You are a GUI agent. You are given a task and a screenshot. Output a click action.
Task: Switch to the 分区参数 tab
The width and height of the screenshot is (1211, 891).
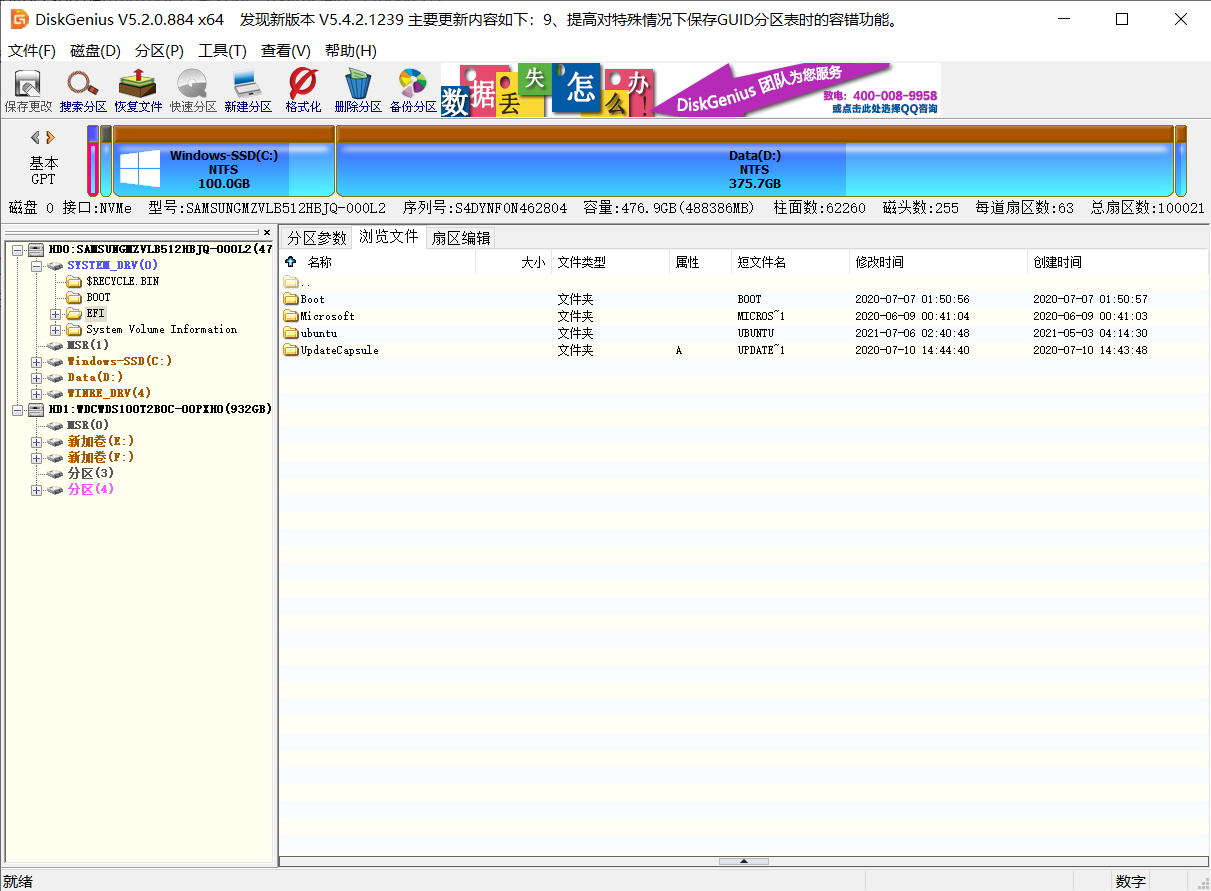[317, 238]
